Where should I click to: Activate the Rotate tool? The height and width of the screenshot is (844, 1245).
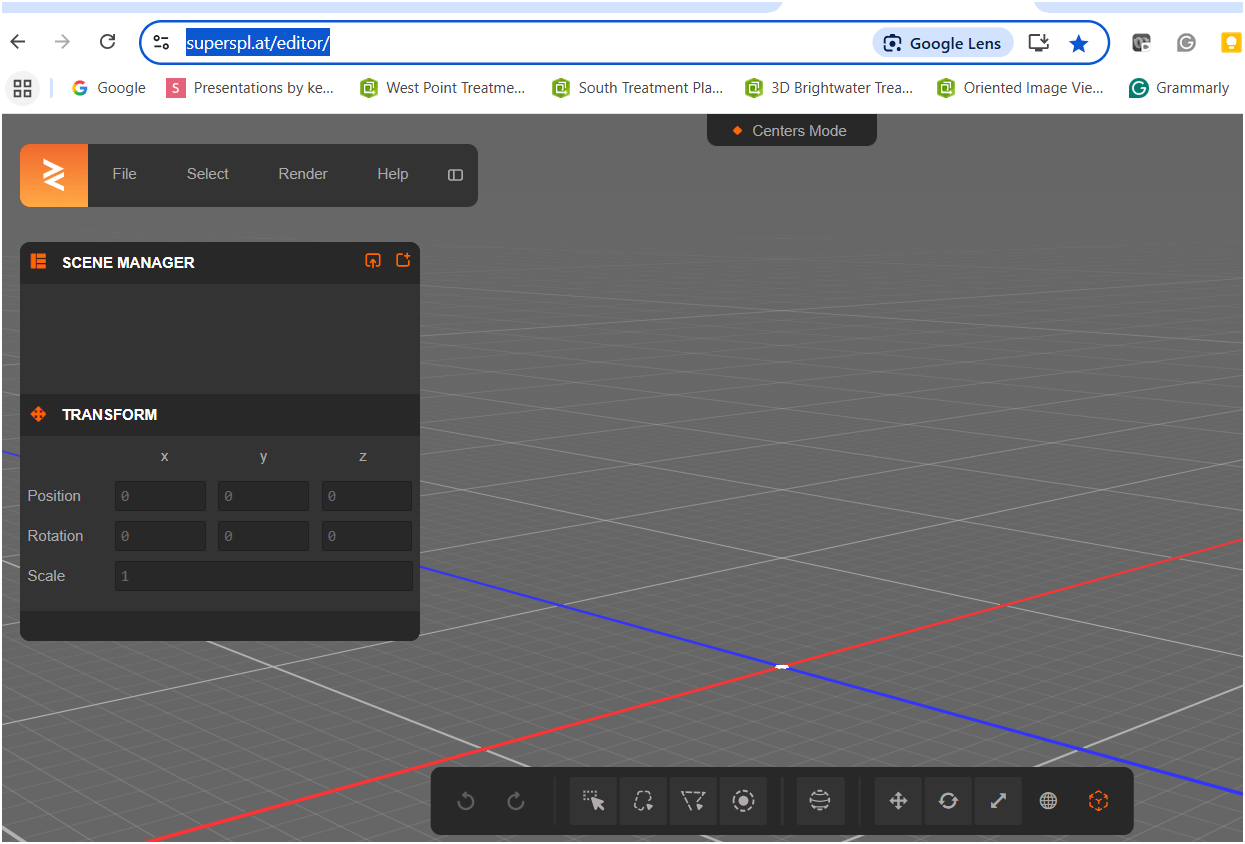tap(948, 801)
